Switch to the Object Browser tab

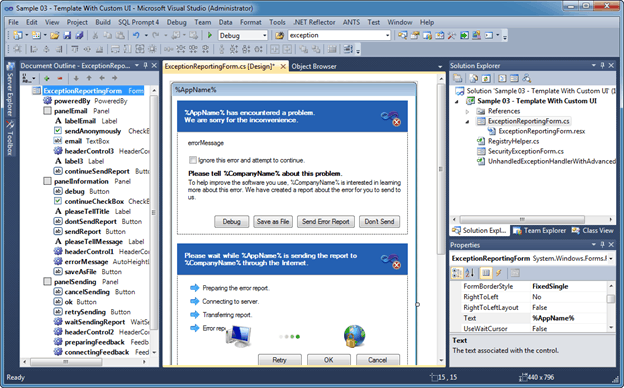[314, 66]
